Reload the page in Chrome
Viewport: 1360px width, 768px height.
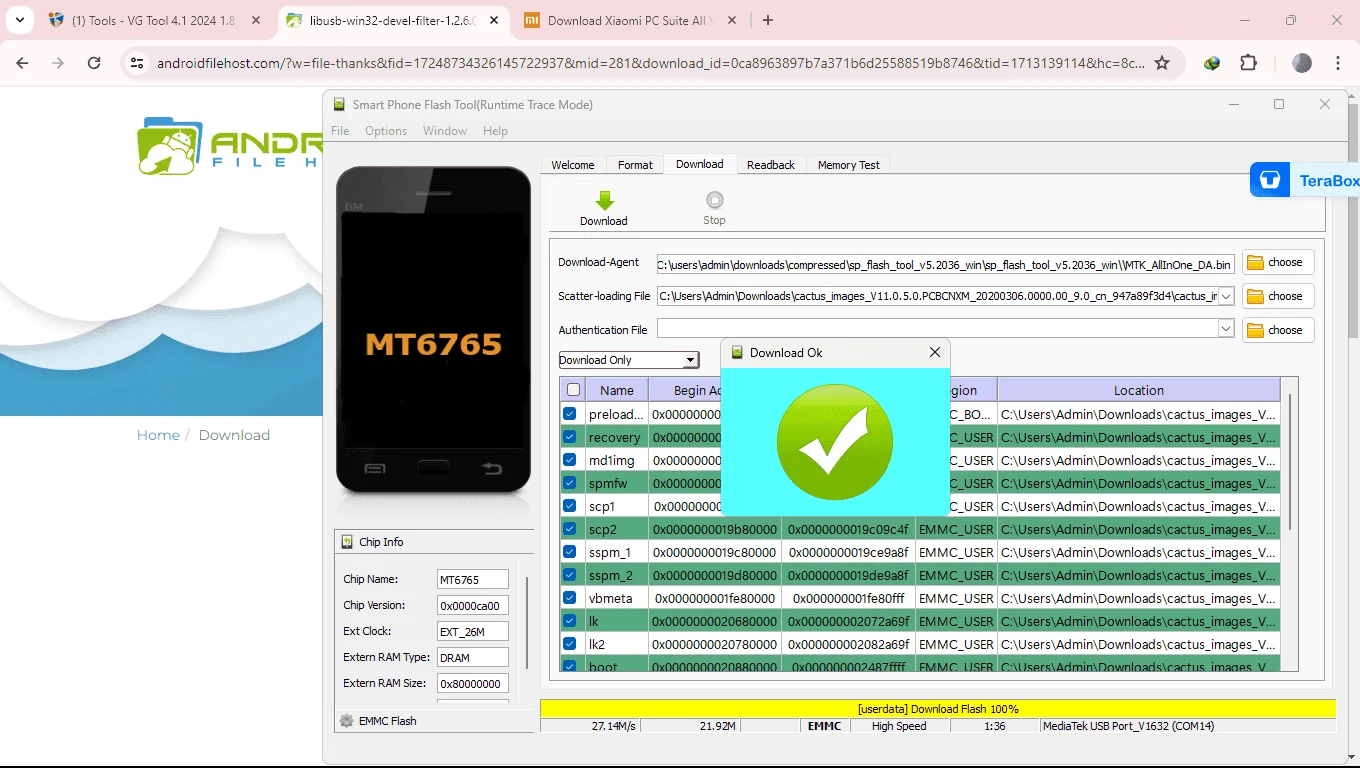[x=94, y=63]
